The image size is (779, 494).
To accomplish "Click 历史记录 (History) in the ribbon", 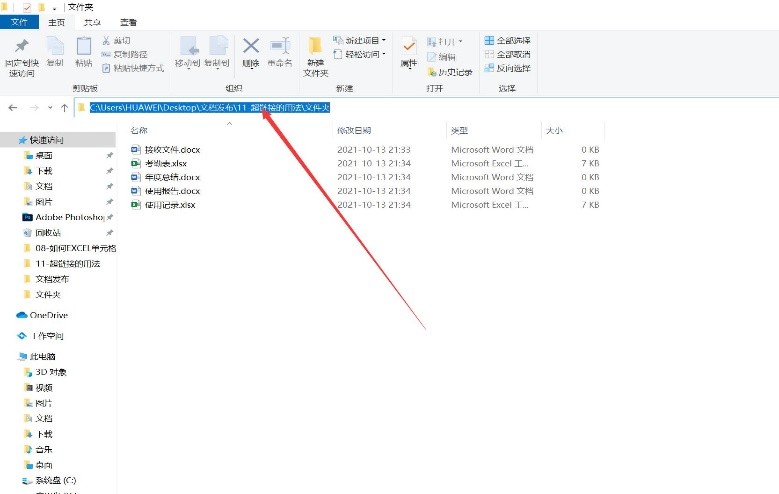I will tap(450, 72).
